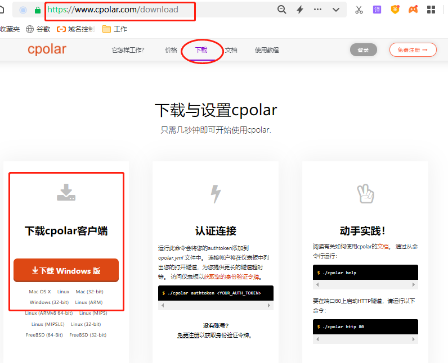Viewport: 448px width, 363px height.
Task: Click the Mac OS X download link
Action: pyautogui.click(x=40, y=292)
